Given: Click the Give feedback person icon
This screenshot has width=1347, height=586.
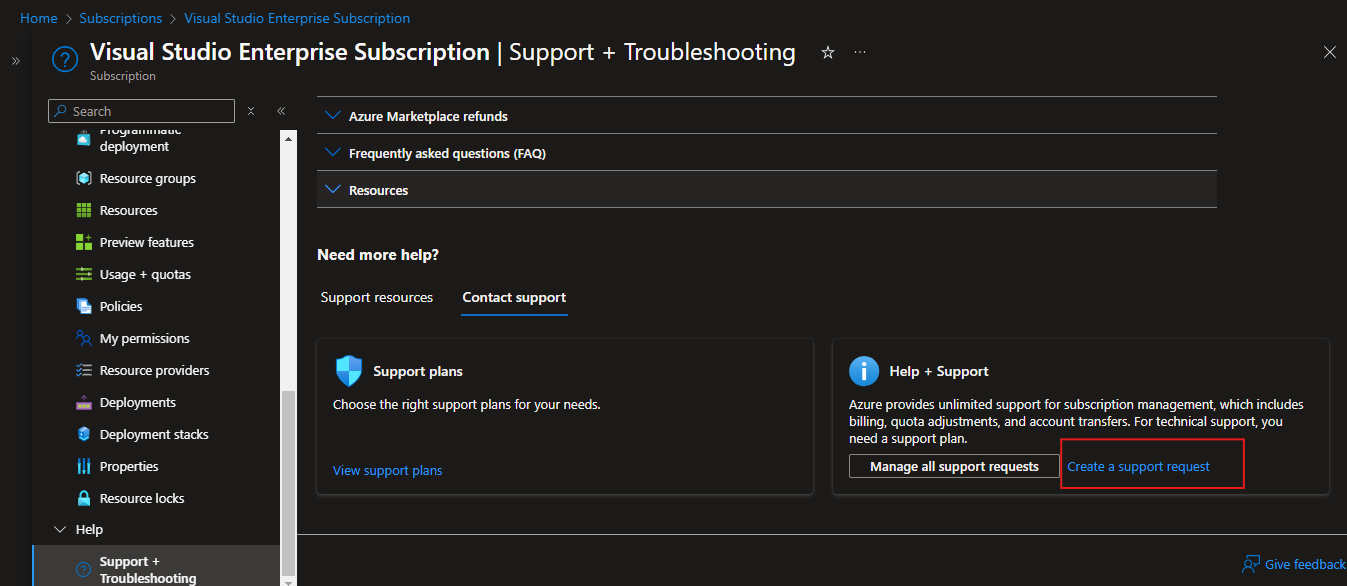Looking at the screenshot, I should pyautogui.click(x=1251, y=564).
